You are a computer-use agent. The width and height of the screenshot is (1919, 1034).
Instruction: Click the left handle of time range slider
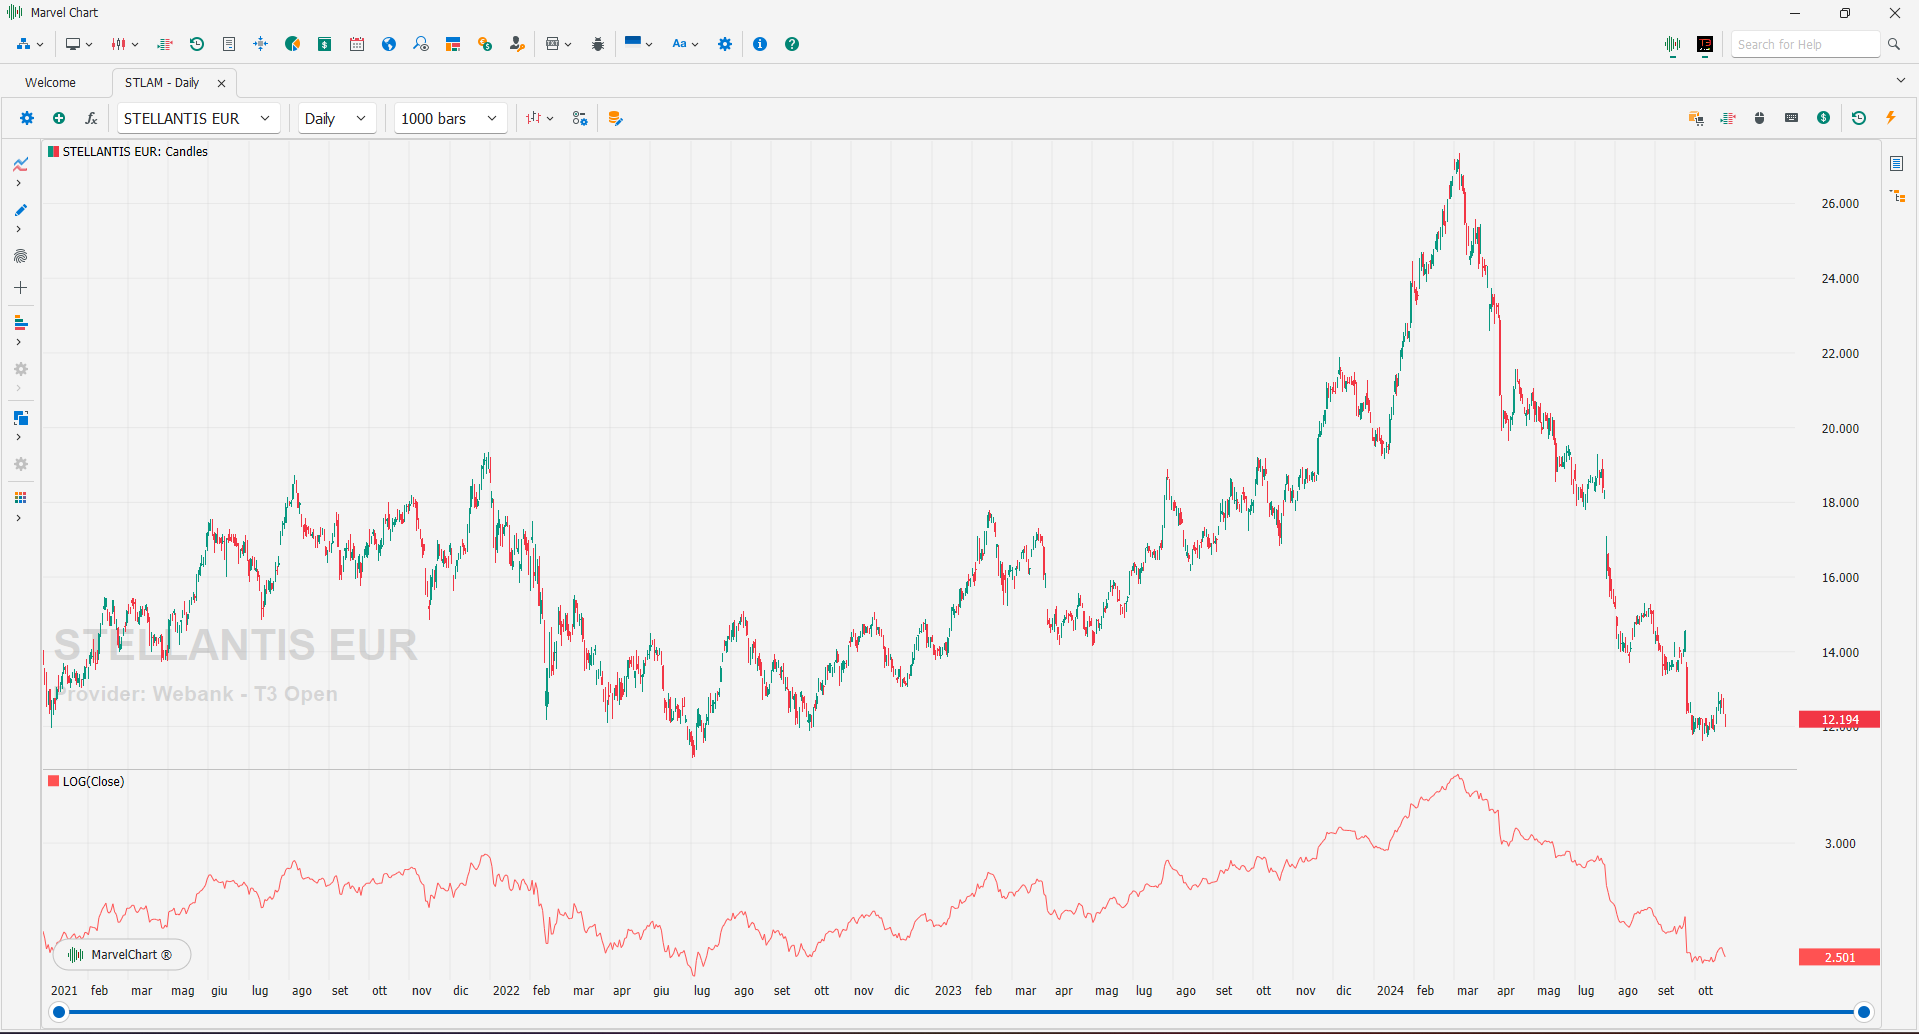click(59, 1012)
